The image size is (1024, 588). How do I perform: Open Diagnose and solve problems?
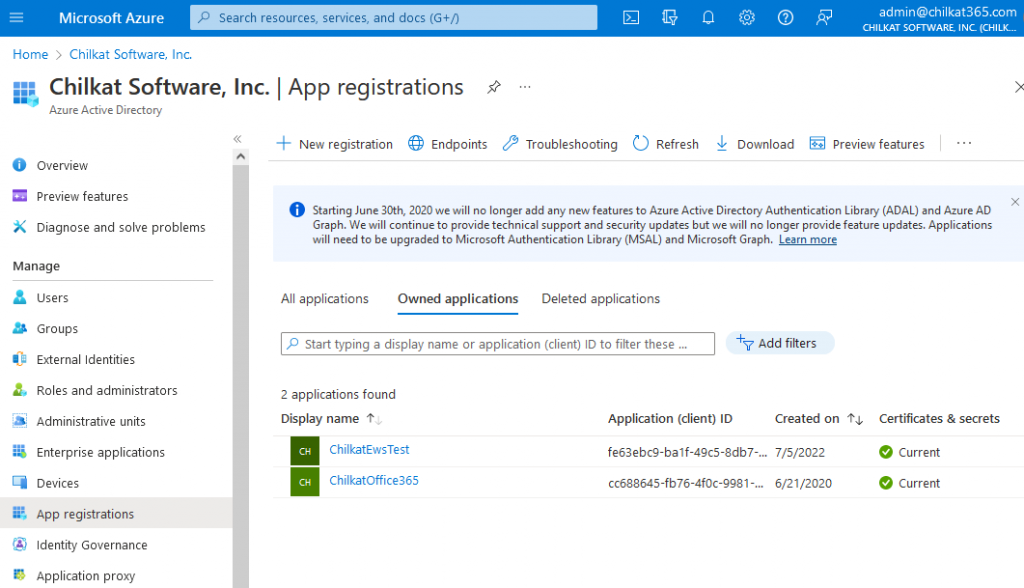[119, 227]
